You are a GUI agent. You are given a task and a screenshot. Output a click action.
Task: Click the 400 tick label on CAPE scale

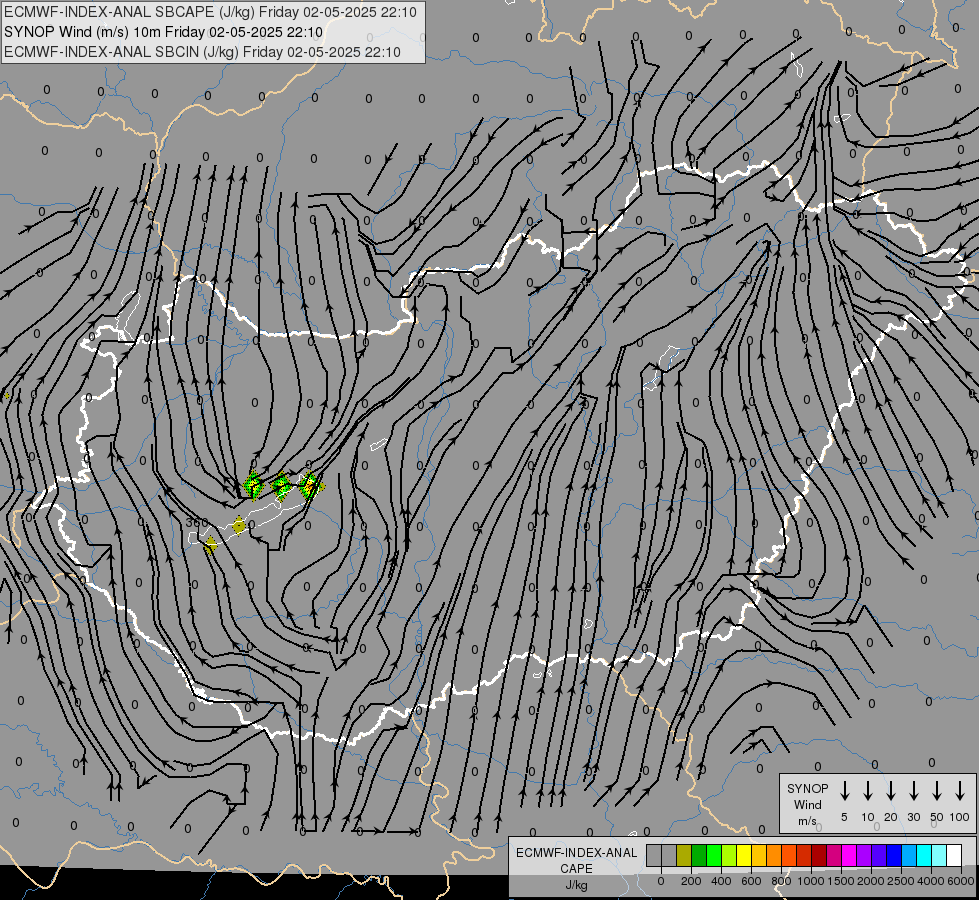(721, 881)
